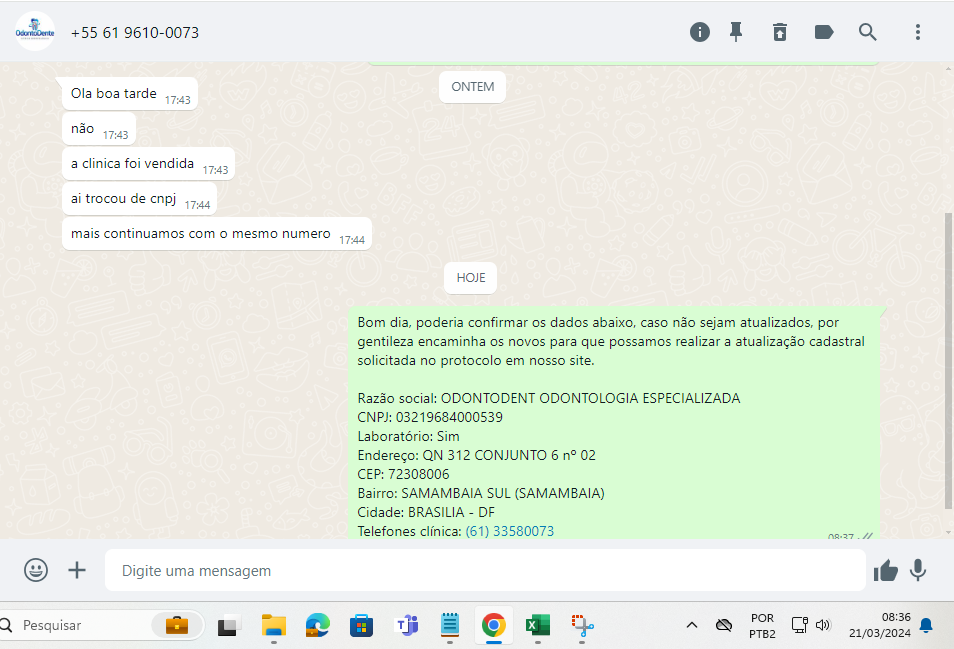Image resolution: width=954 pixels, height=649 pixels.
Task: Show hidden system tray icons
Action: [x=692, y=625]
